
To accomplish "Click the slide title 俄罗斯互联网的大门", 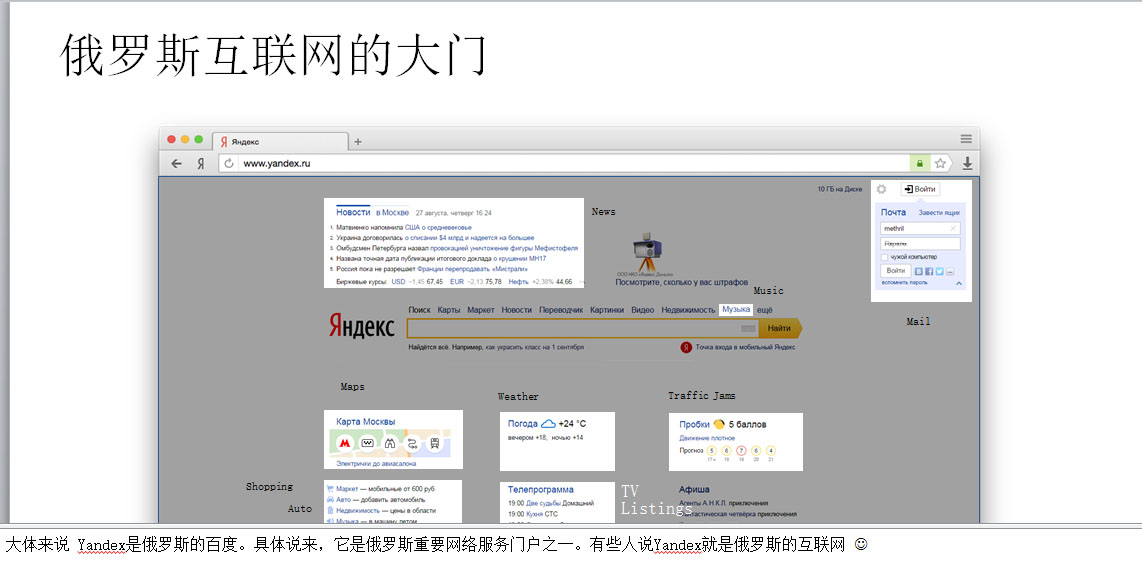I will (272, 56).
